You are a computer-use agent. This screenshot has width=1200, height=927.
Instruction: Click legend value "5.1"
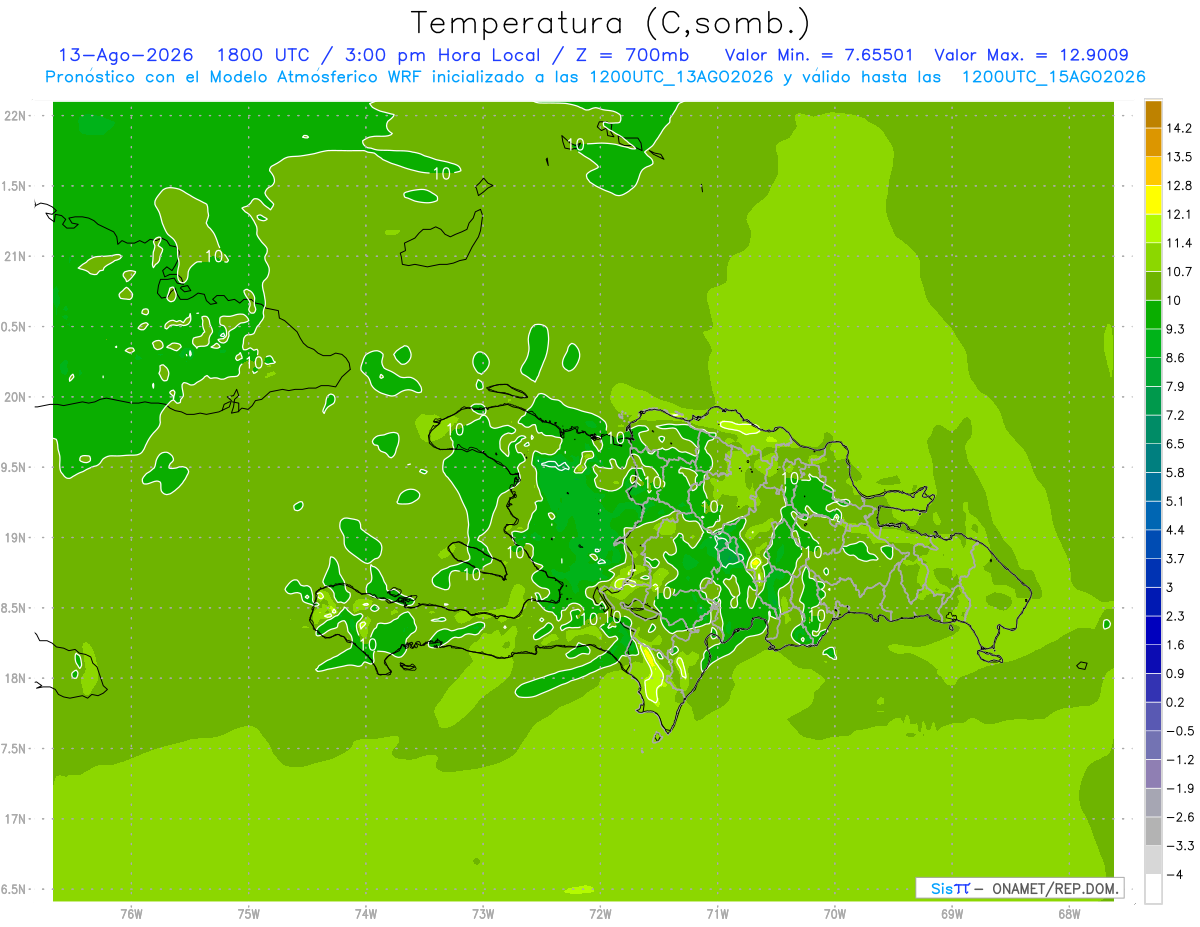click(1175, 501)
